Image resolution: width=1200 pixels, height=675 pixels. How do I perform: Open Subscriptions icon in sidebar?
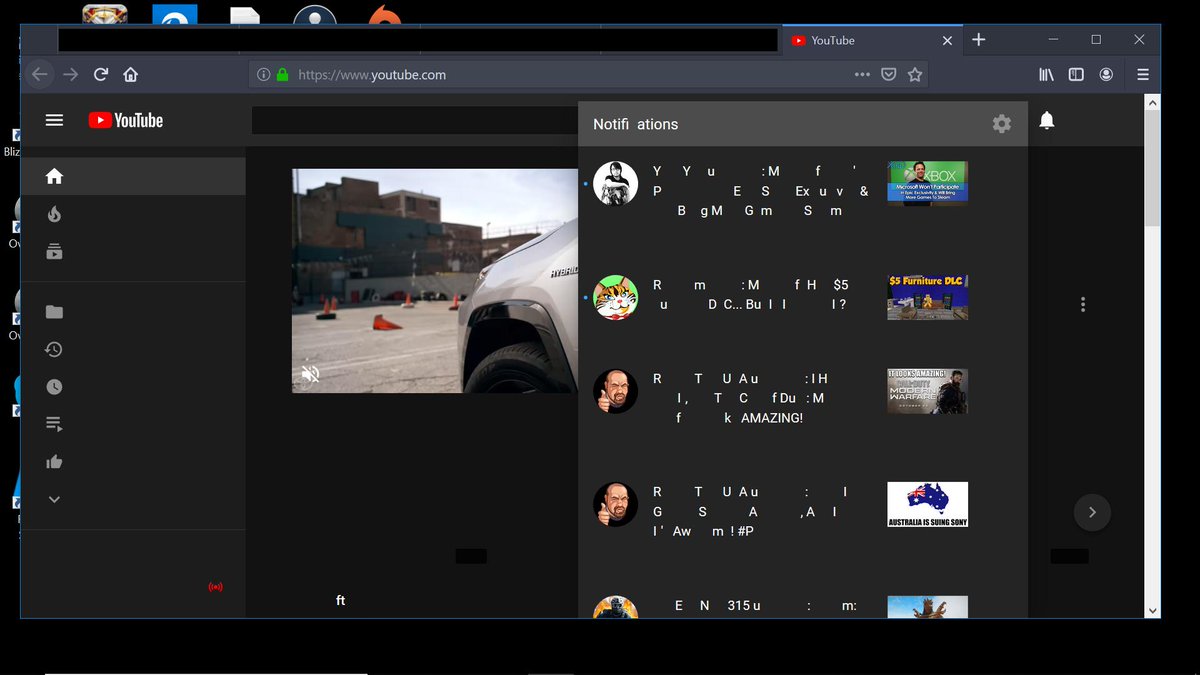tap(54, 252)
